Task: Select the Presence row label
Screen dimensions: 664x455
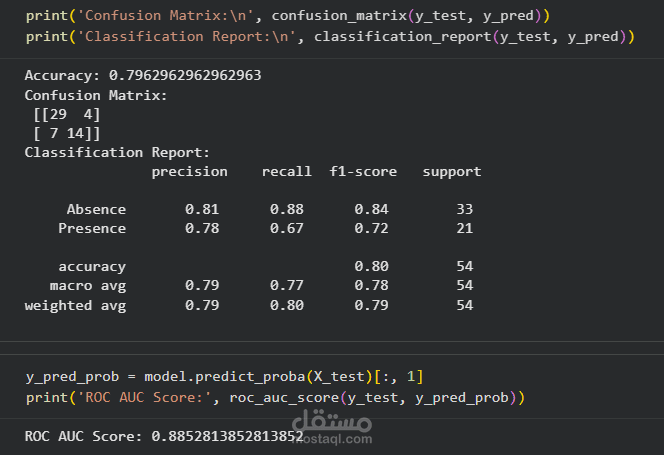Action: pyautogui.click(x=92, y=228)
